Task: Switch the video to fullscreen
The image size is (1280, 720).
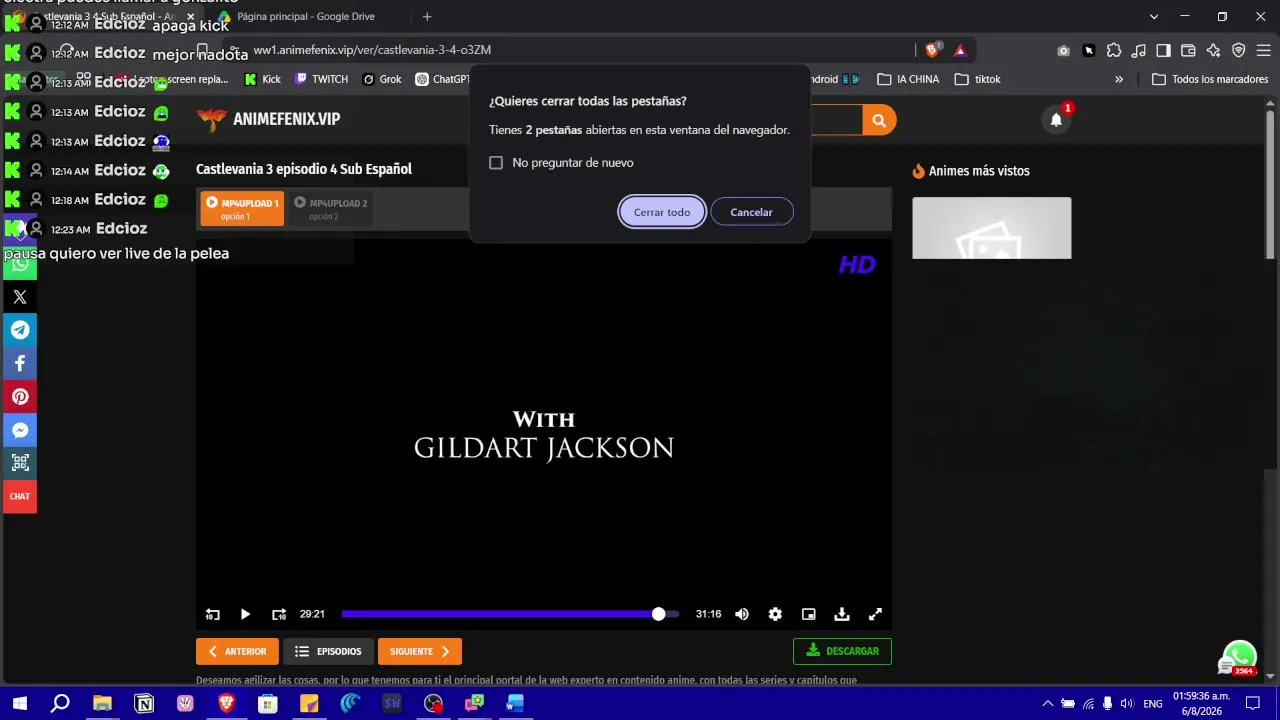Action: (875, 614)
